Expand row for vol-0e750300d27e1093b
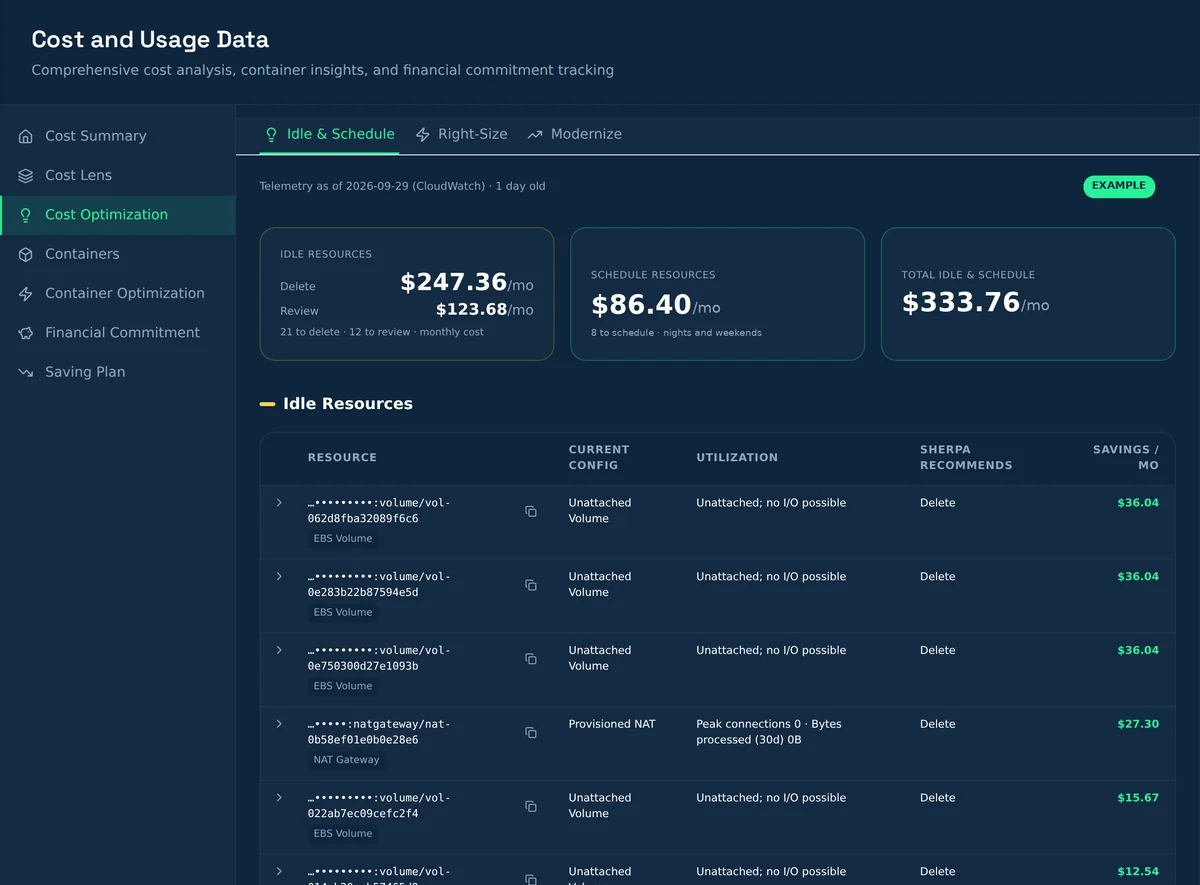 click(279, 650)
